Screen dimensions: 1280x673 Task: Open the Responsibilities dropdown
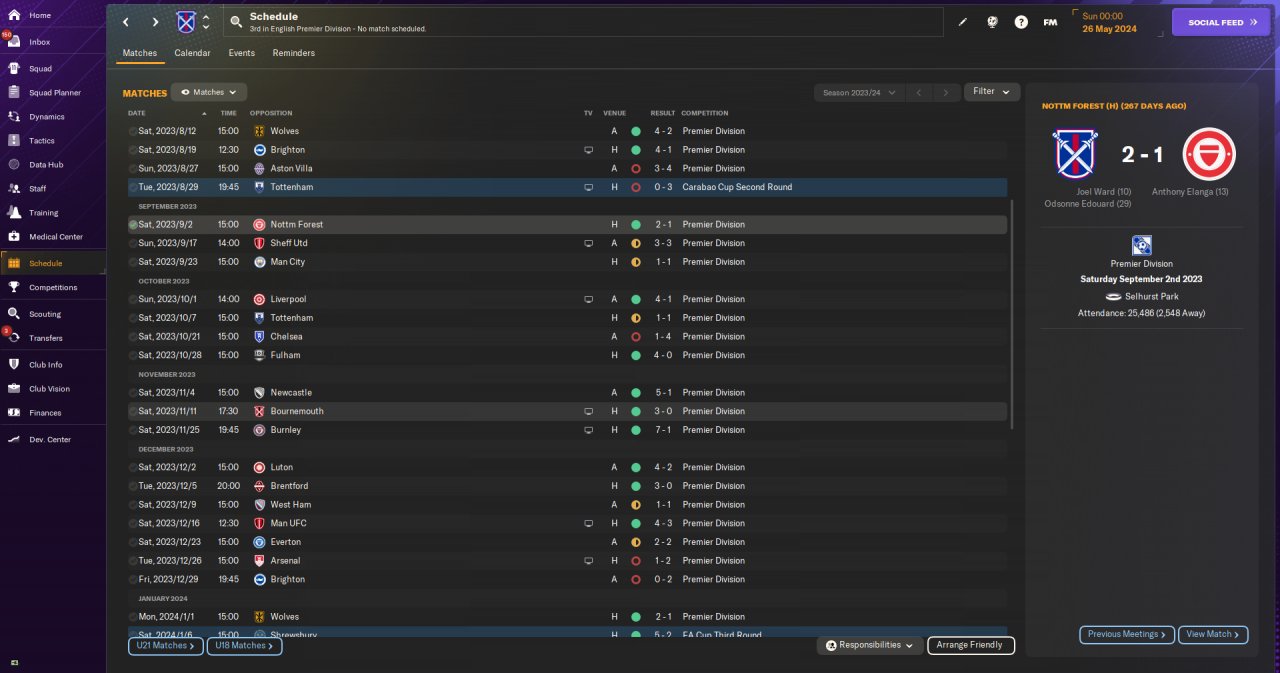[x=869, y=646]
